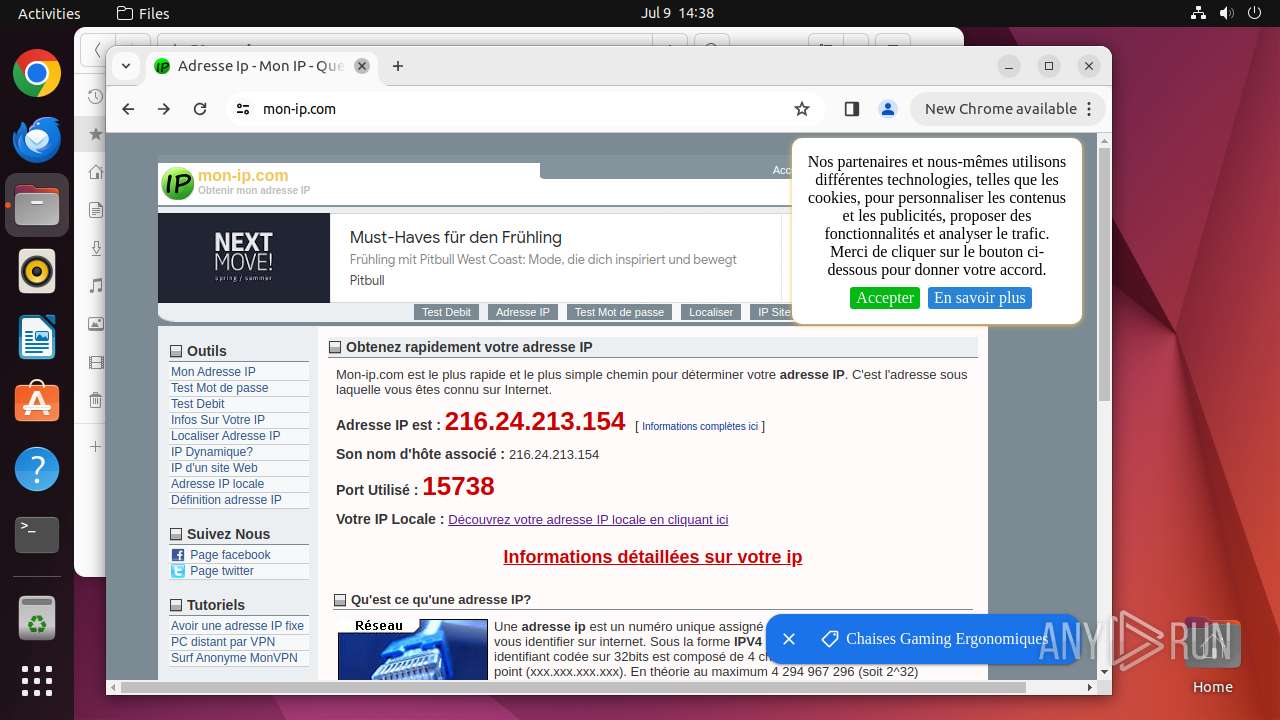
Task: Open Localiser in top nav
Action: (x=711, y=312)
